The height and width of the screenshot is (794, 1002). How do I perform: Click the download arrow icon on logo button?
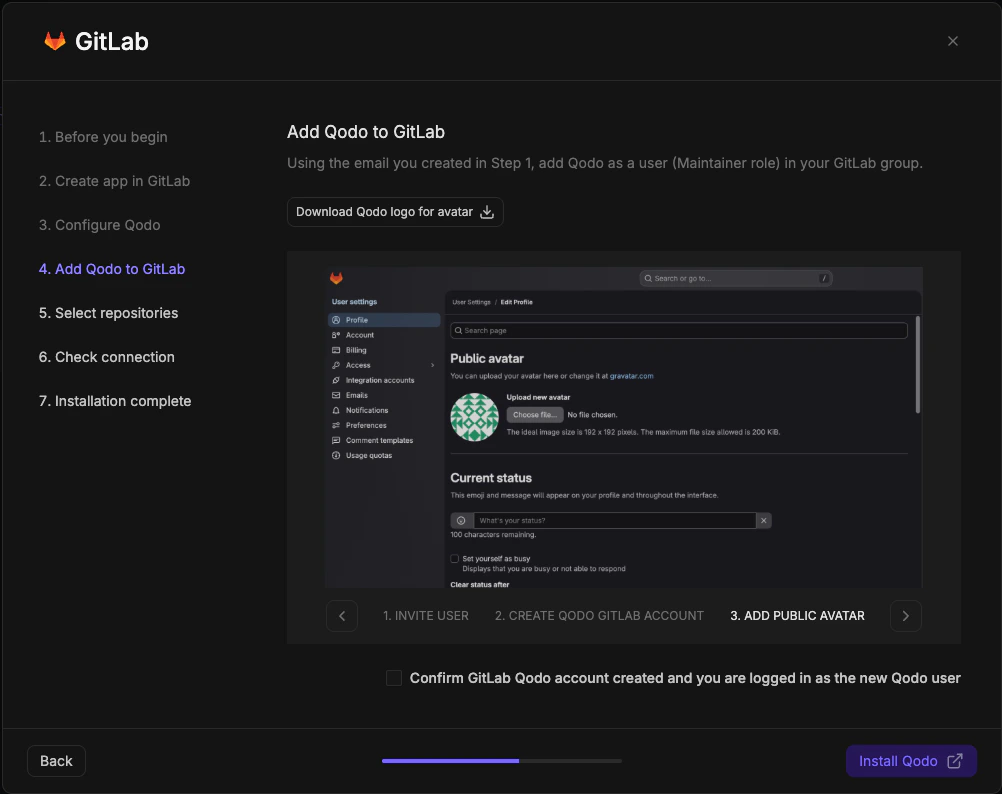487,211
